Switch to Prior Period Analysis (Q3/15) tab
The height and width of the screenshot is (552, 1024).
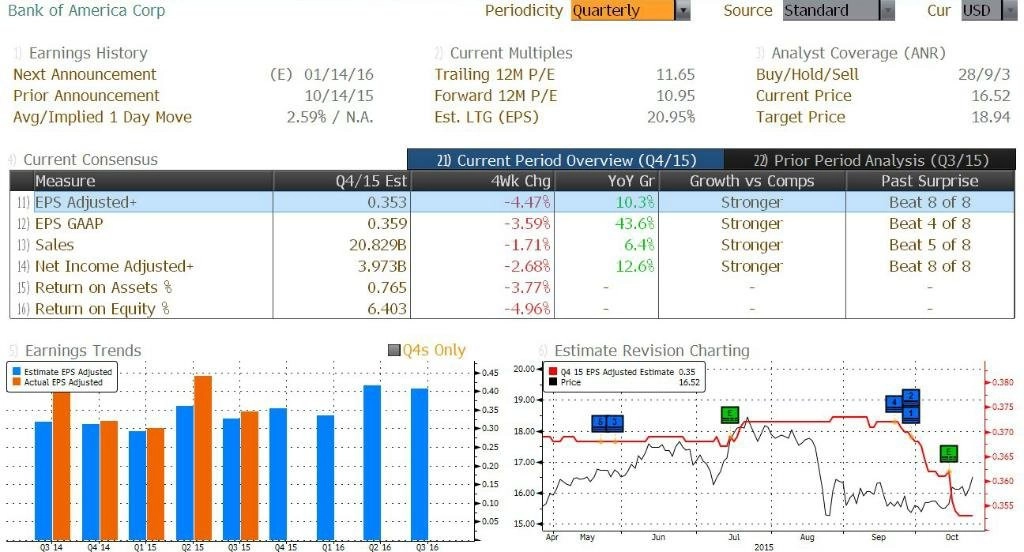[x=870, y=160]
